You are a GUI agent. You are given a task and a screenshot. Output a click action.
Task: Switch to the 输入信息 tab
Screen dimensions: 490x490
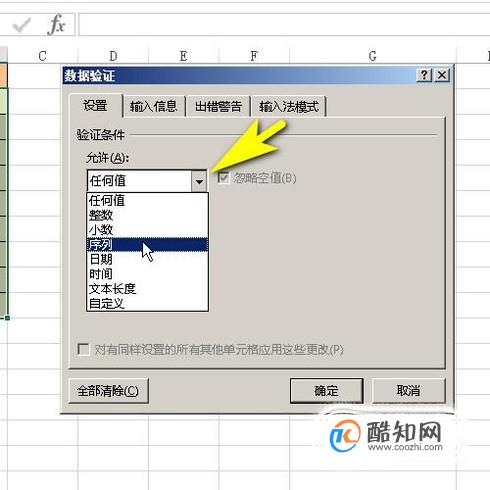click(x=154, y=107)
